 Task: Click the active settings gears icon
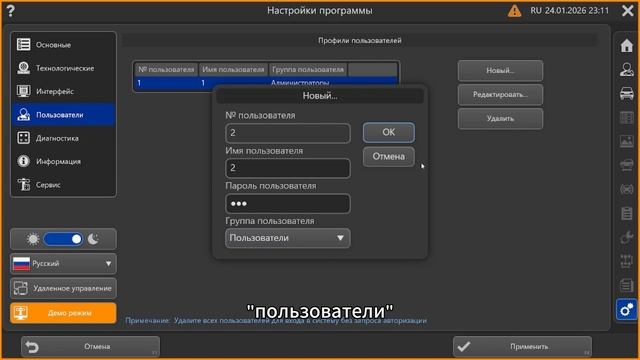627,310
